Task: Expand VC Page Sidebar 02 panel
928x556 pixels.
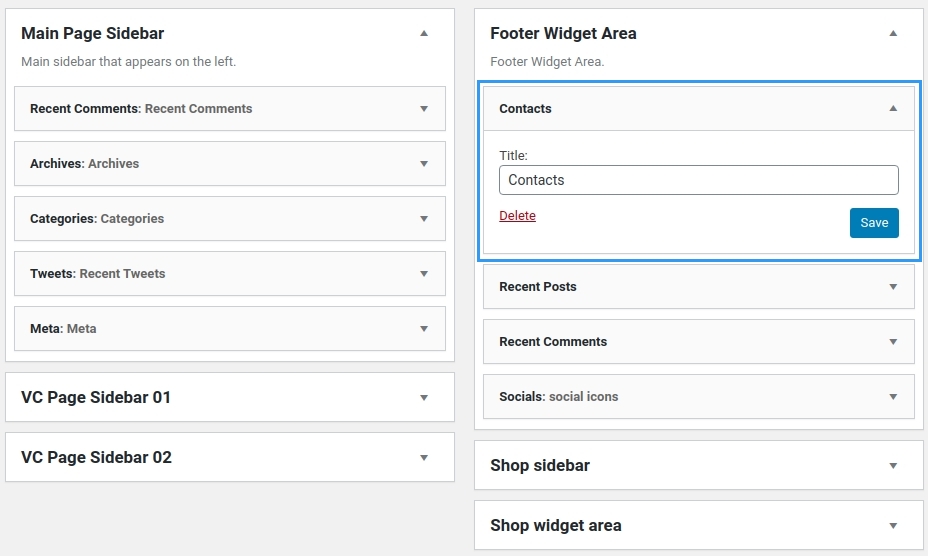Action: (424, 458)
